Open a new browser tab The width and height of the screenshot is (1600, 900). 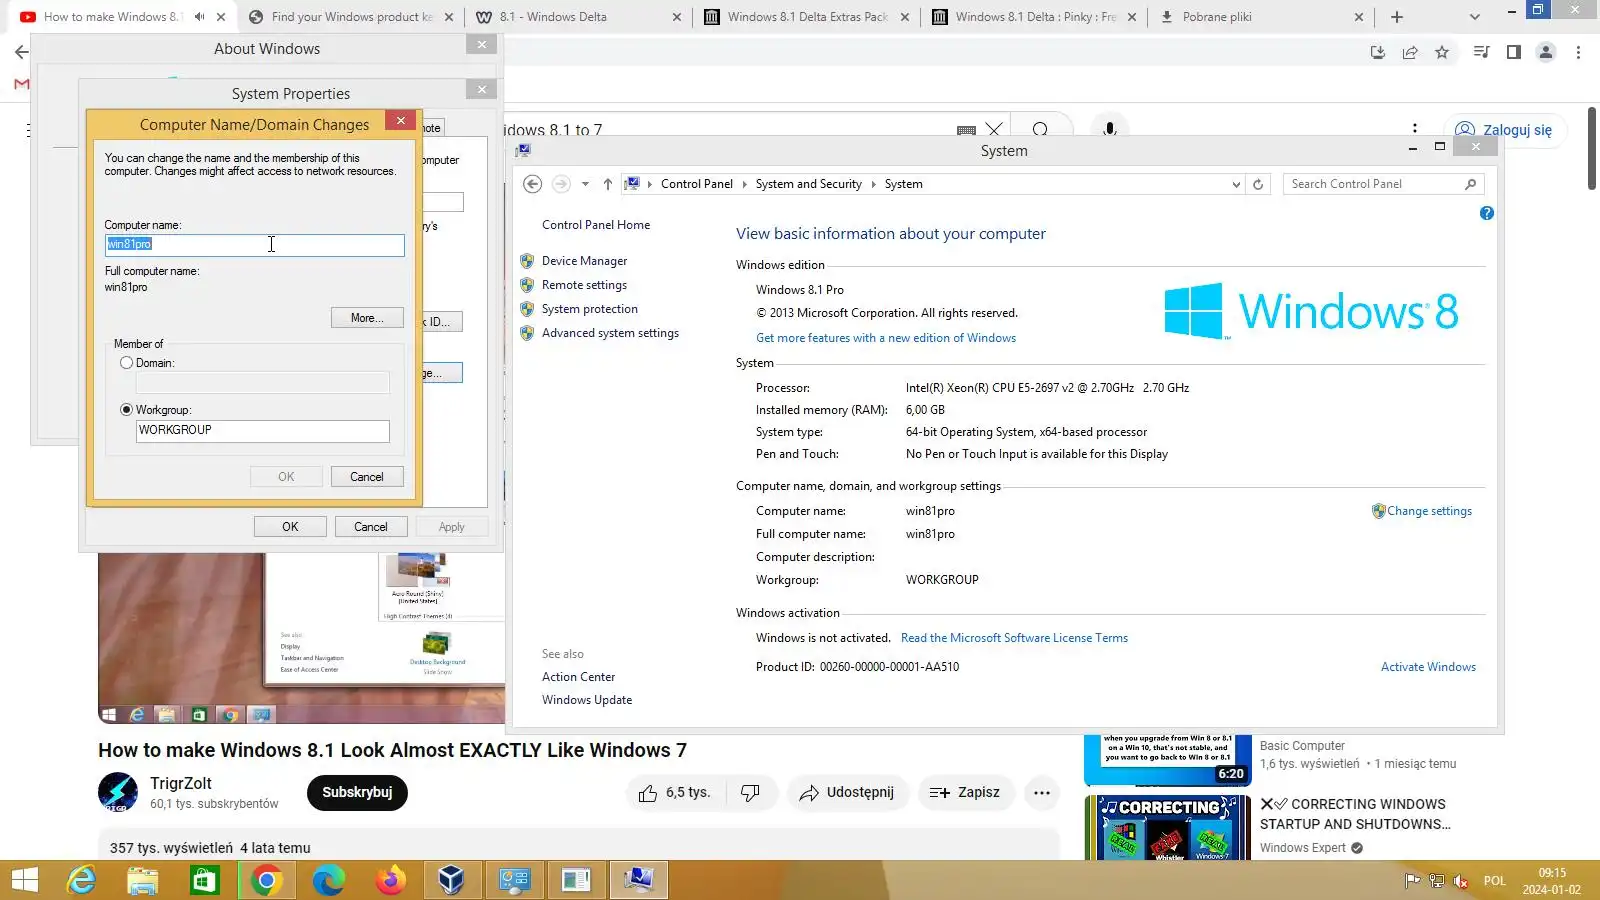click(1397, 17)
